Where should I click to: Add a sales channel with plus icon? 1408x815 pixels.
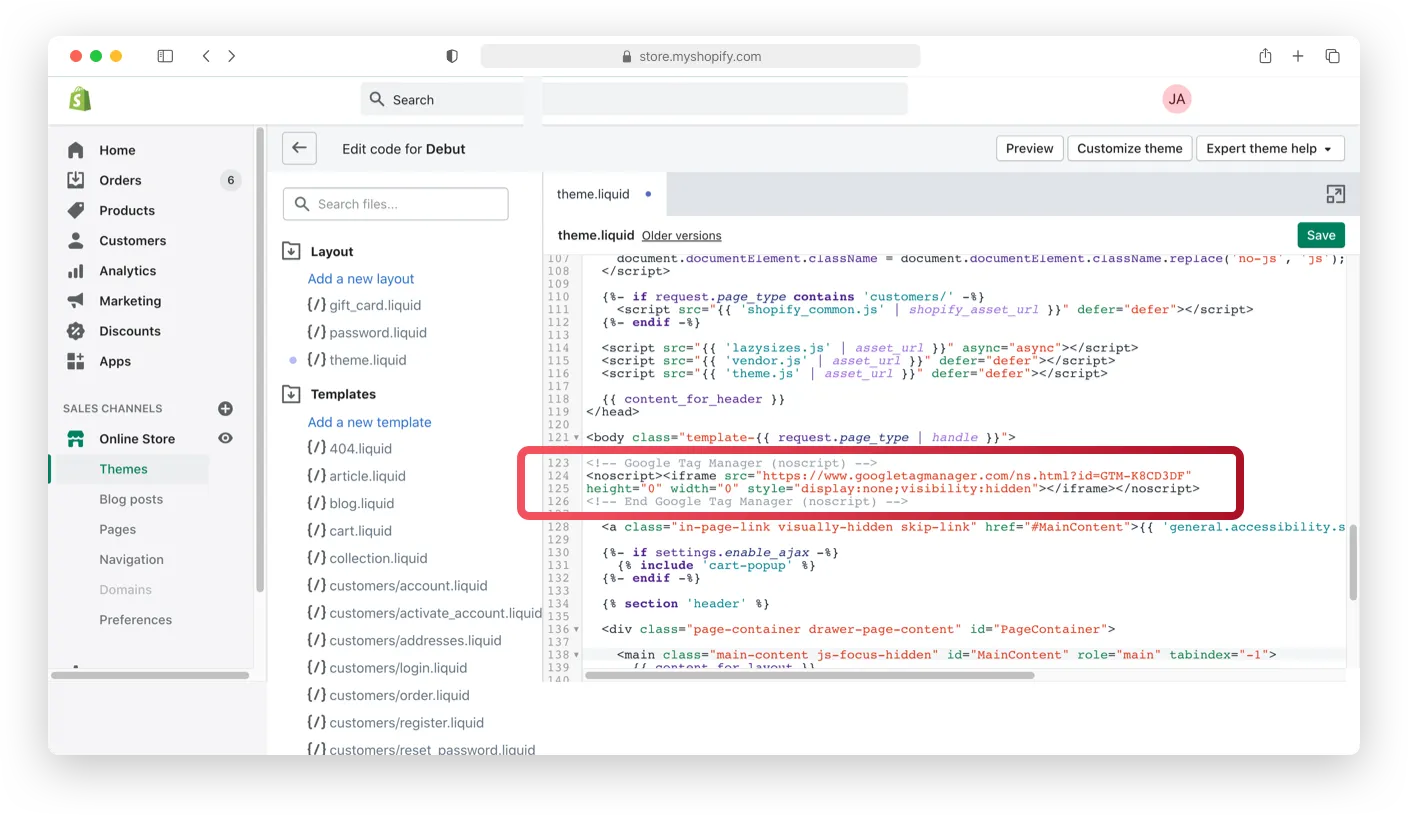coord(225,408)
